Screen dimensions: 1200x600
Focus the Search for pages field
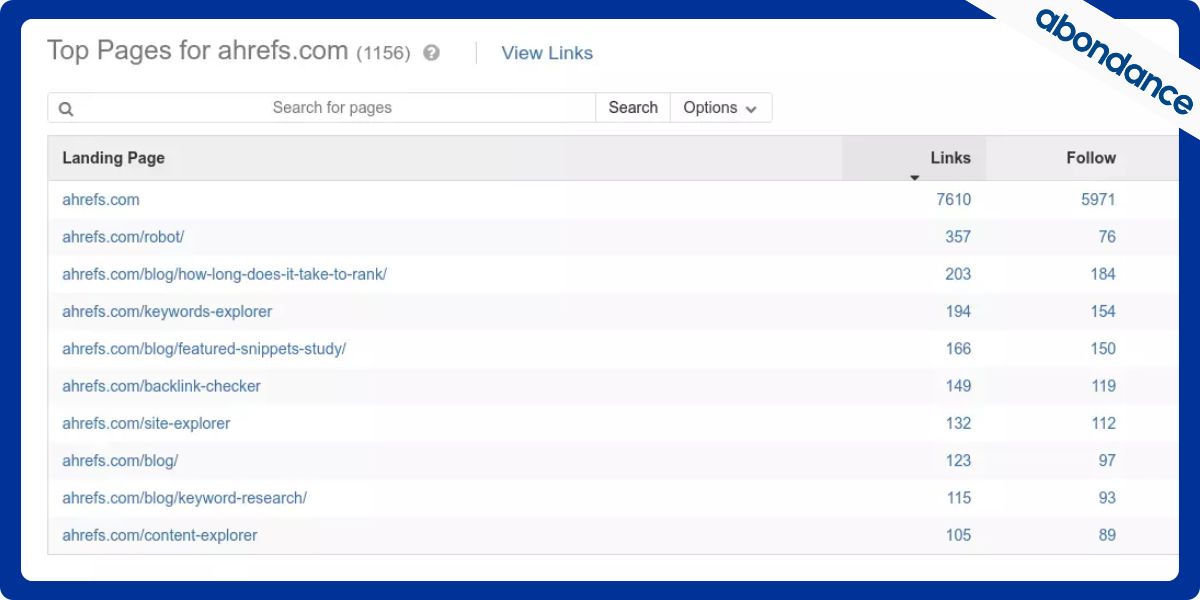[x=332, y=108]
